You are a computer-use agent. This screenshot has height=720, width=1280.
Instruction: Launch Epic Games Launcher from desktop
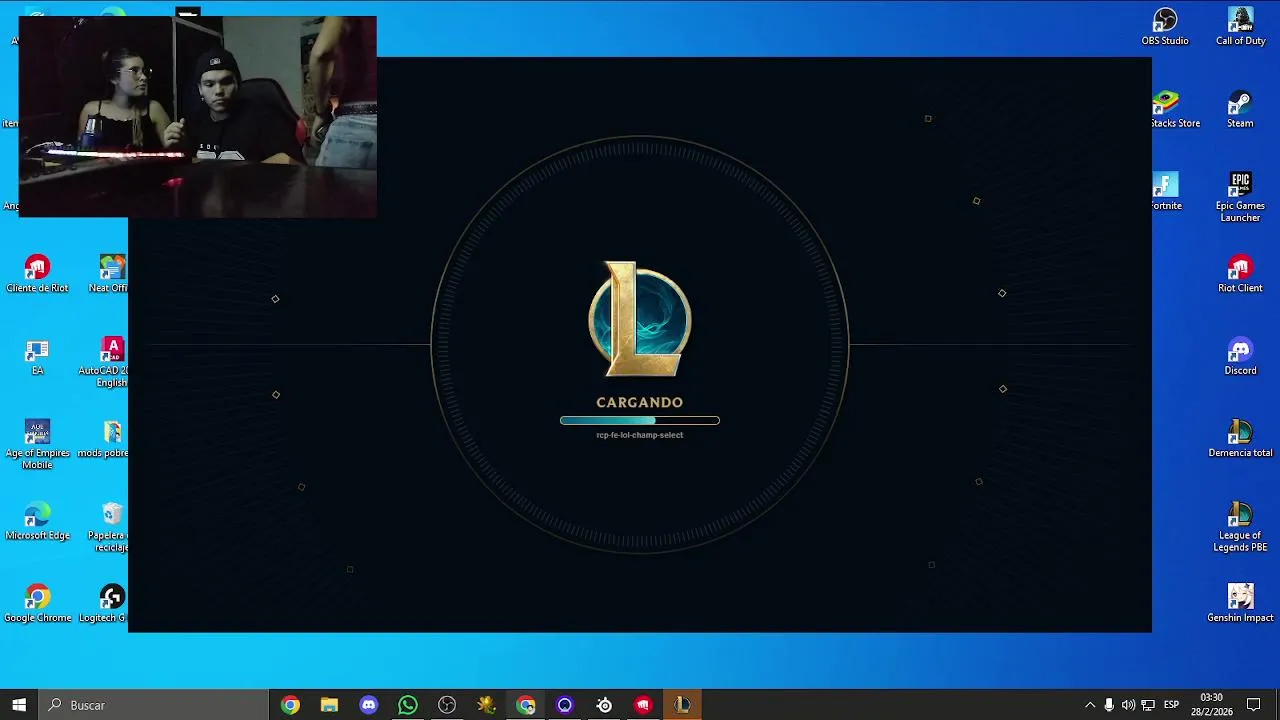point(1240,197)
